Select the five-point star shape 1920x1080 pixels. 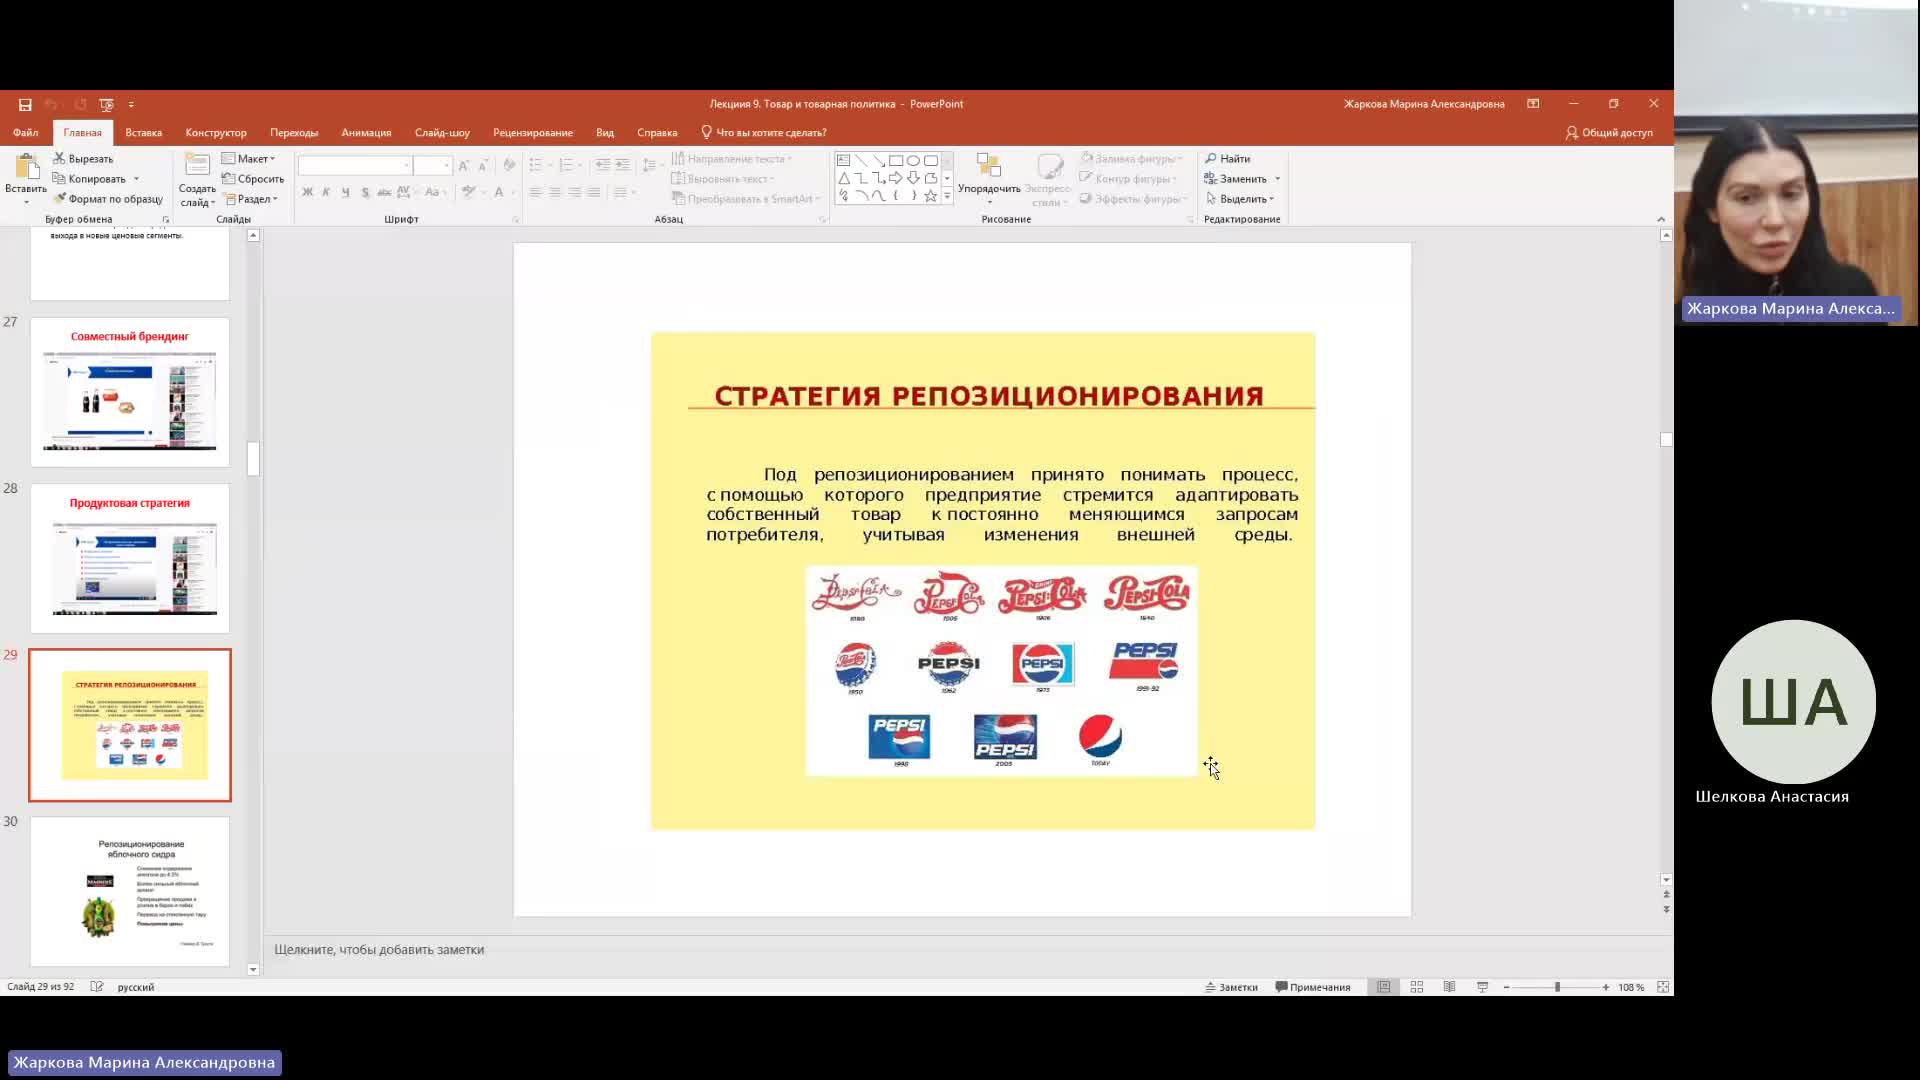click(931, 196)
